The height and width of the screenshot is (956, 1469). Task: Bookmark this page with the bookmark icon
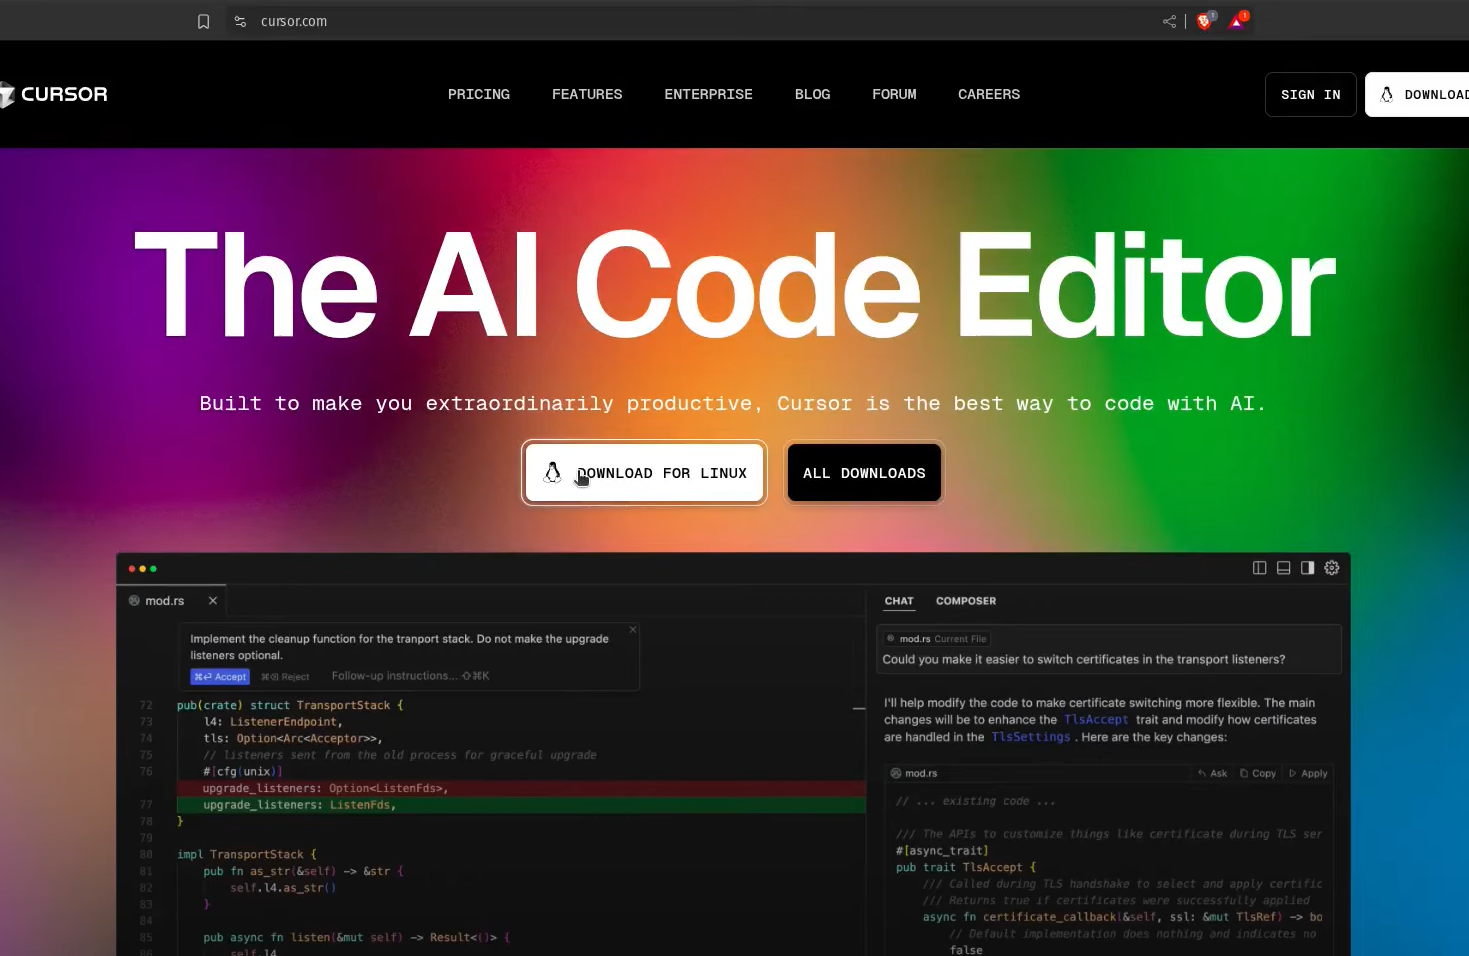point(204,21)
